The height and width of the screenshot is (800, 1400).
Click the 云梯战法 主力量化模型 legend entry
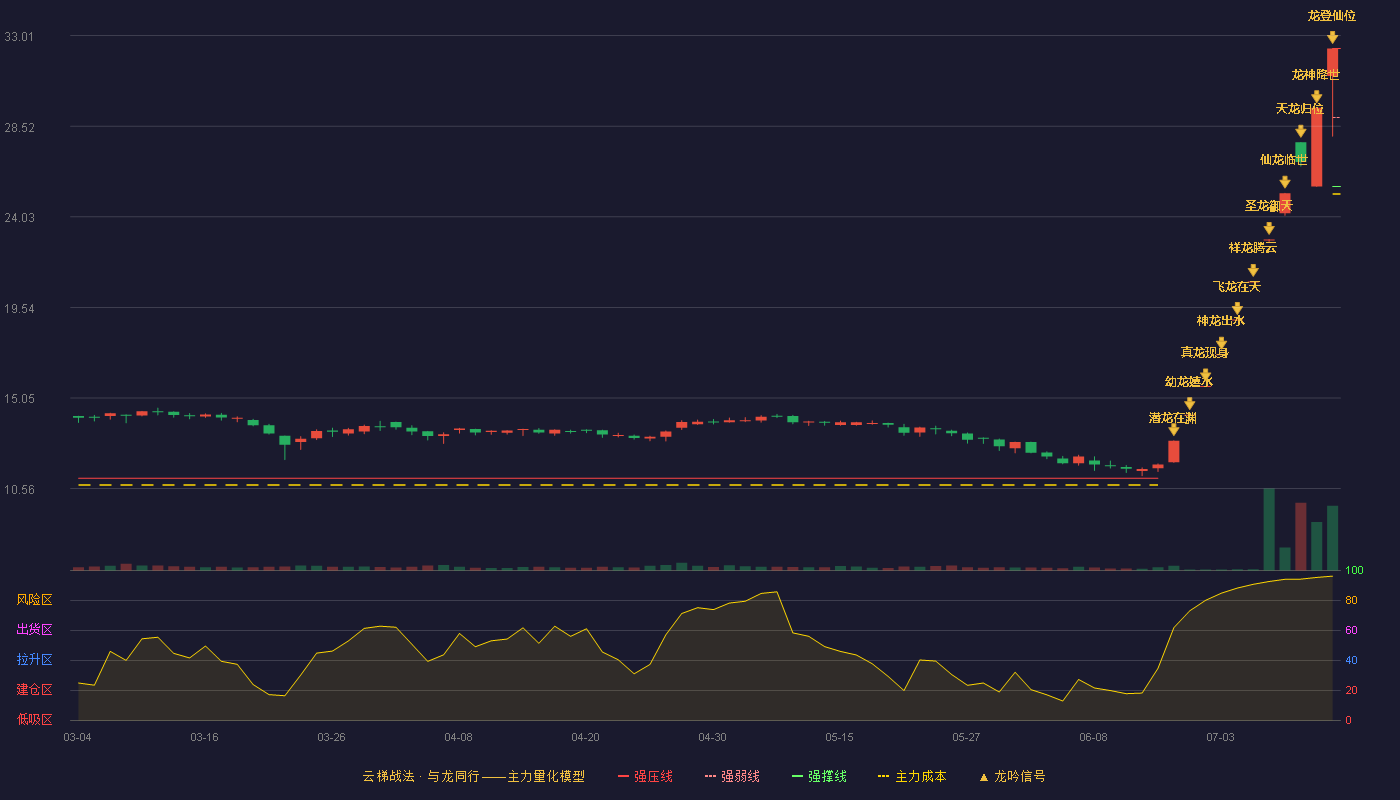pyautogui.click(x=473, y=776)
